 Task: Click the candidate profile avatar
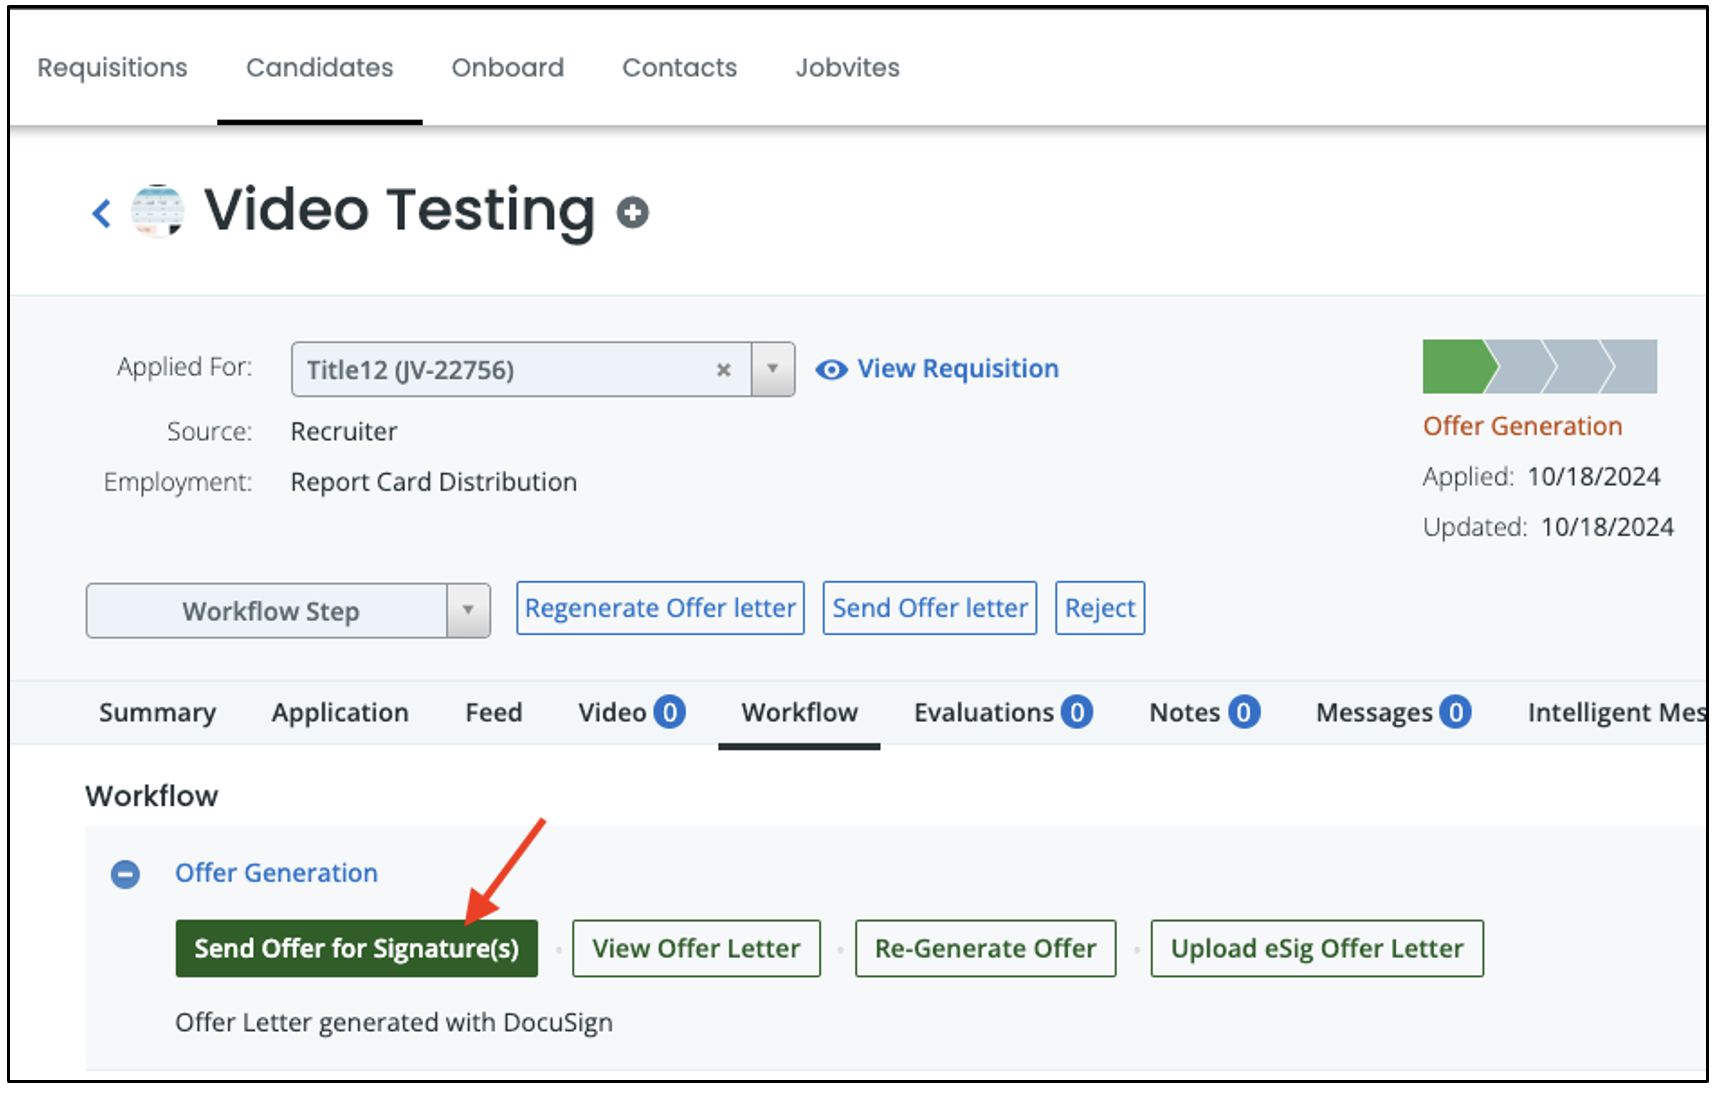pos(158,211)
